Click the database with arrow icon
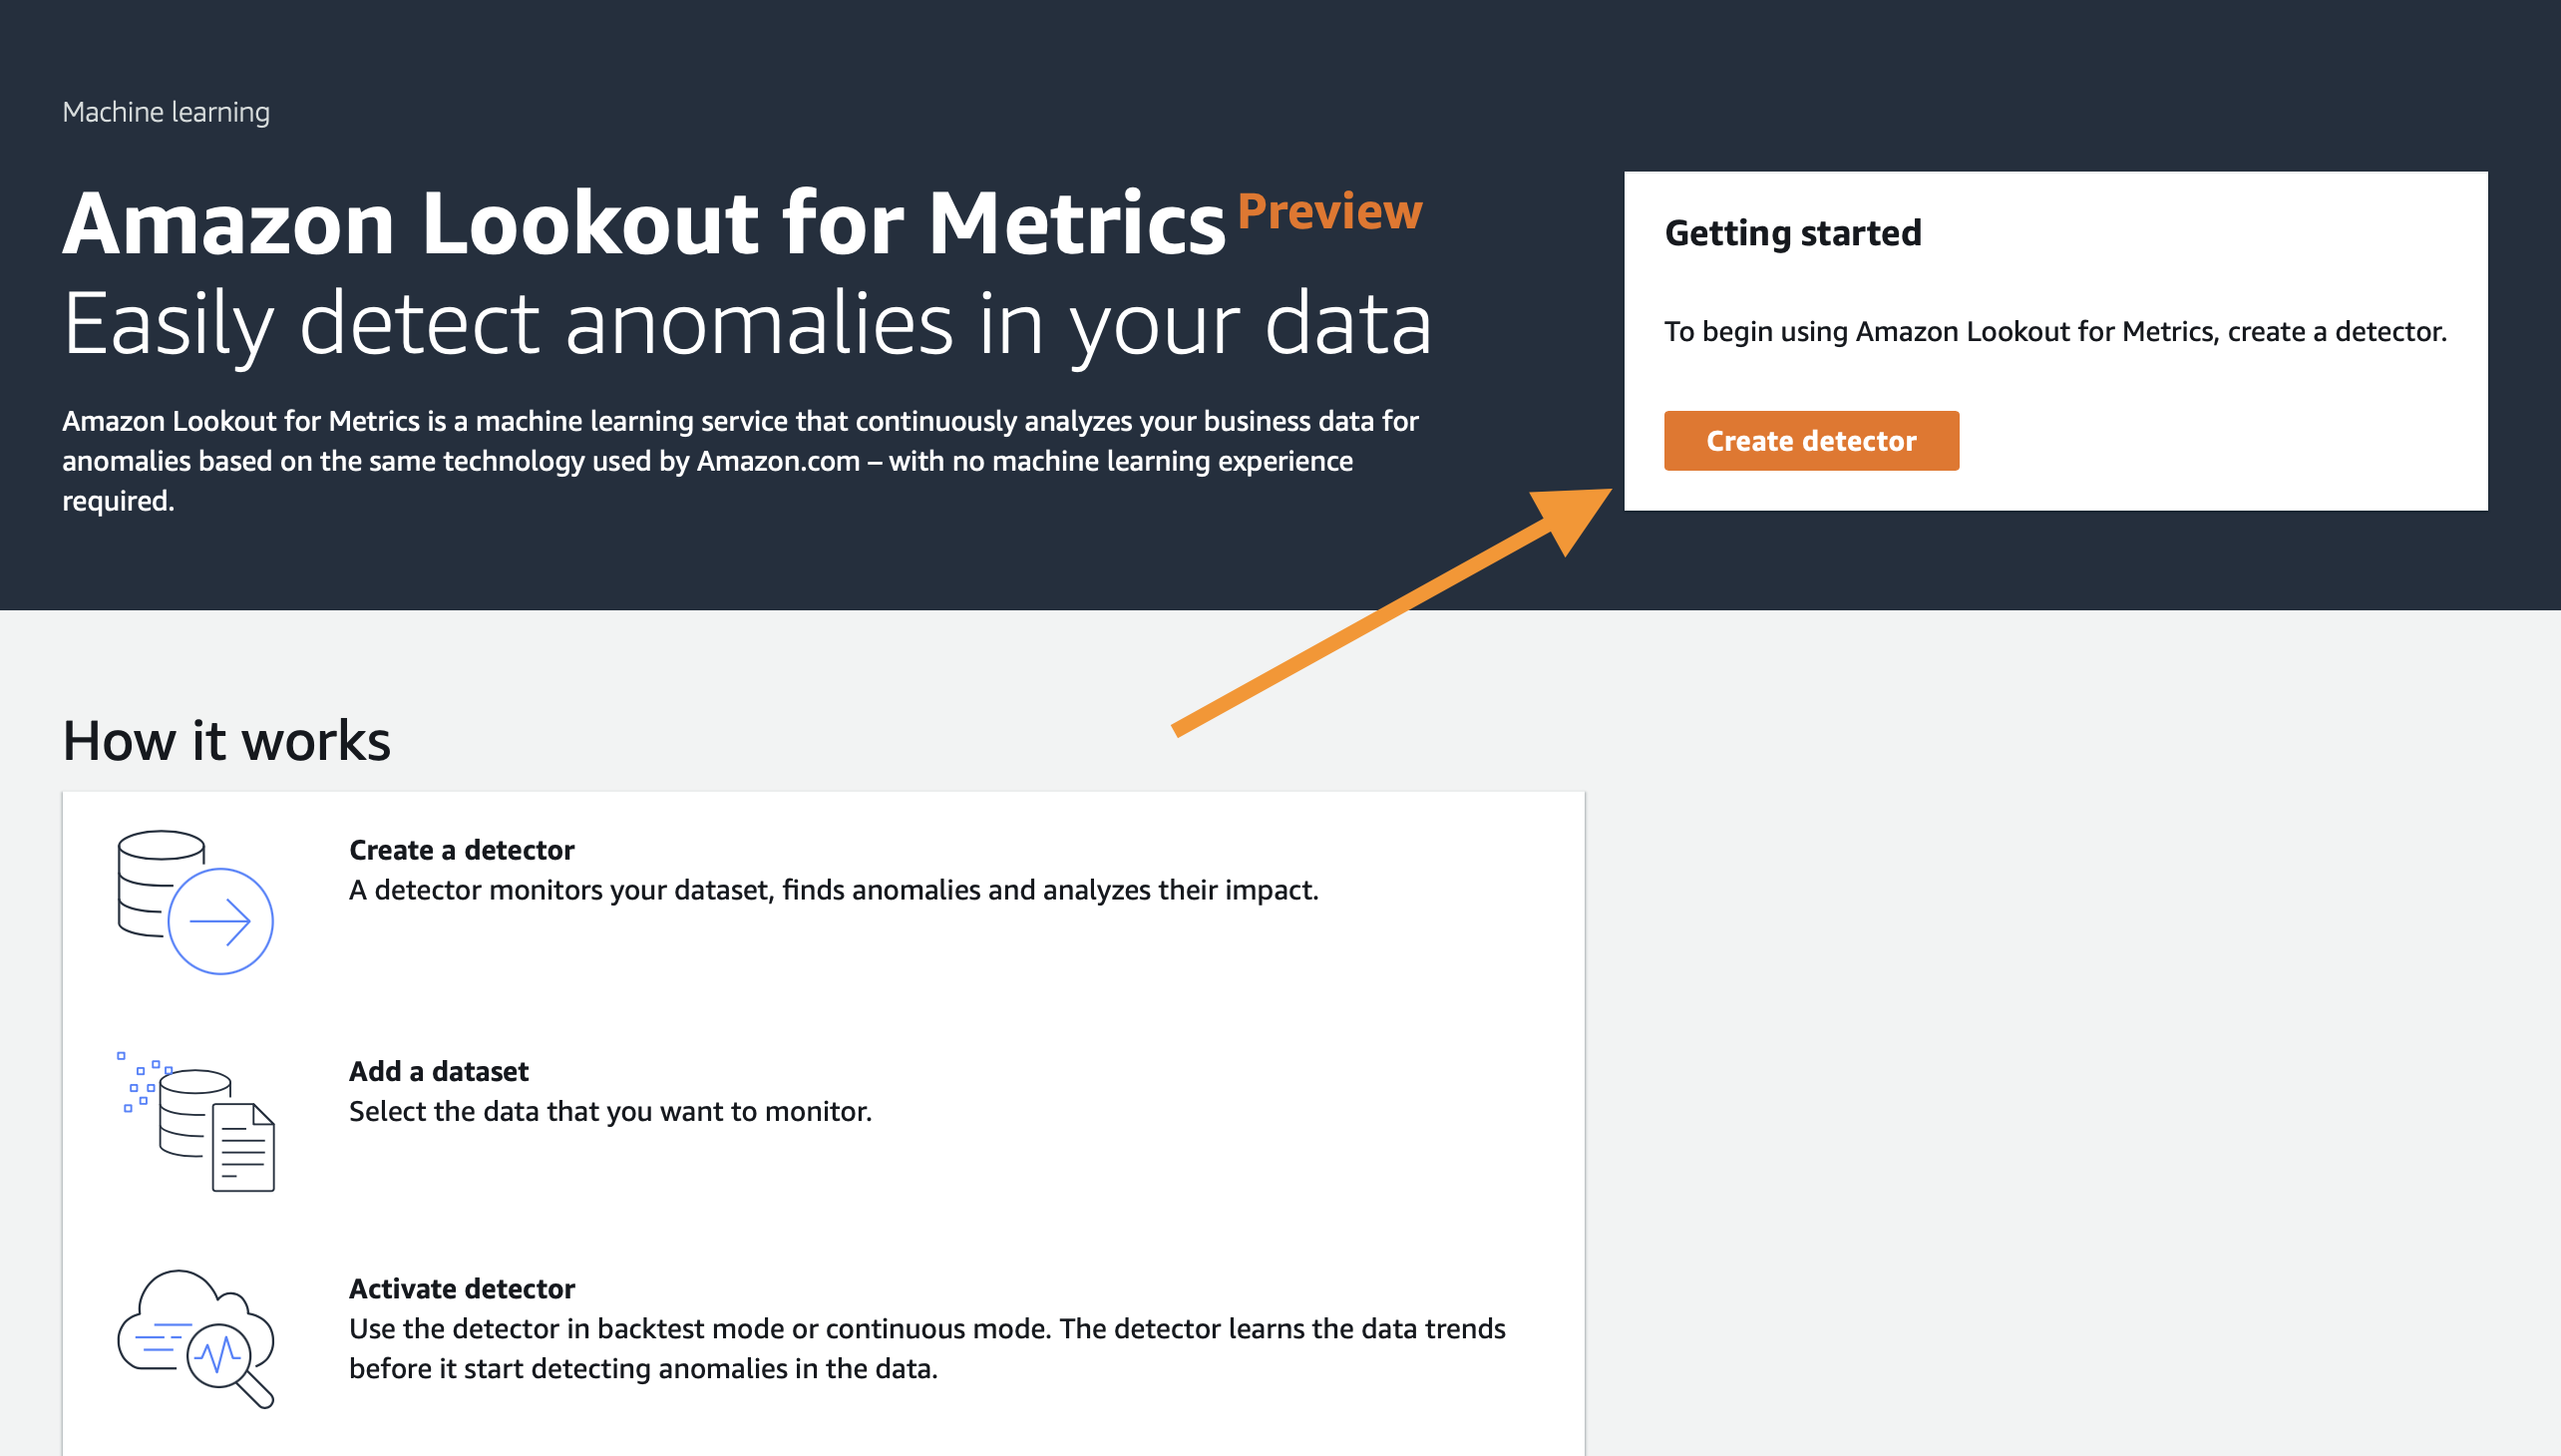Image resolution: width=2561 pixels, height=1456 pixels. click(195, 902)
